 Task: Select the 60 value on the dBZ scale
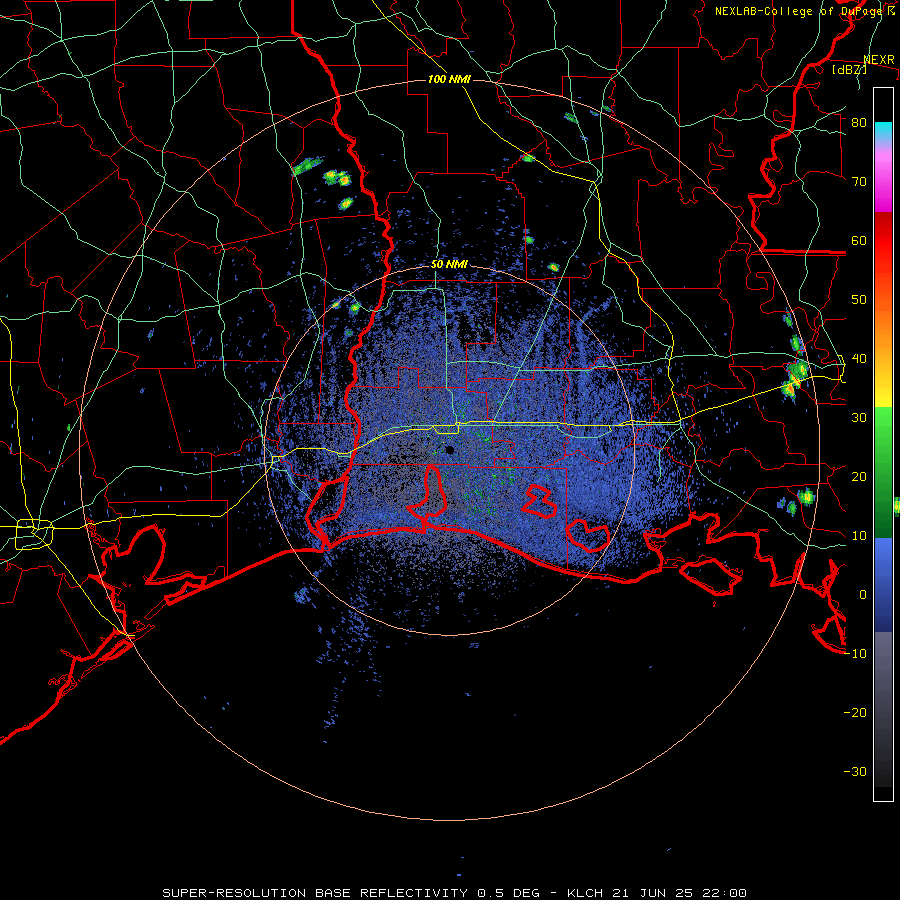tap(859, 240)
